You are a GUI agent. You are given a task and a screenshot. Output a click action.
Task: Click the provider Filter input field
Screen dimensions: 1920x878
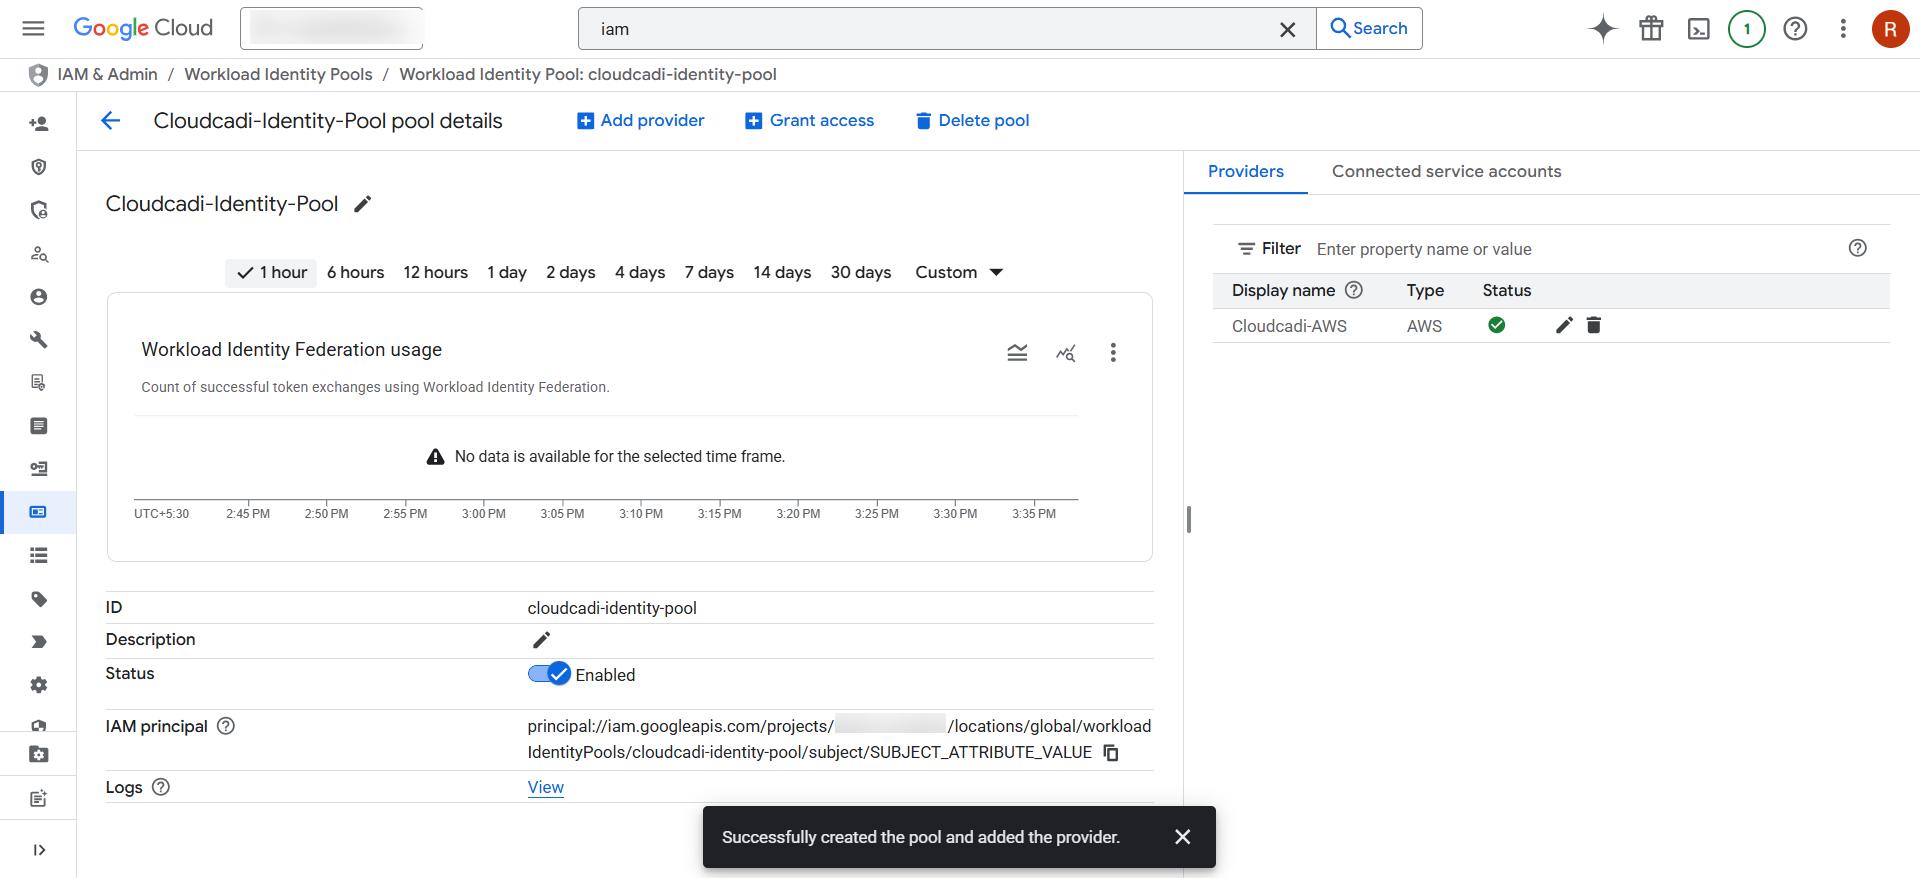(x=1570, y=249)
